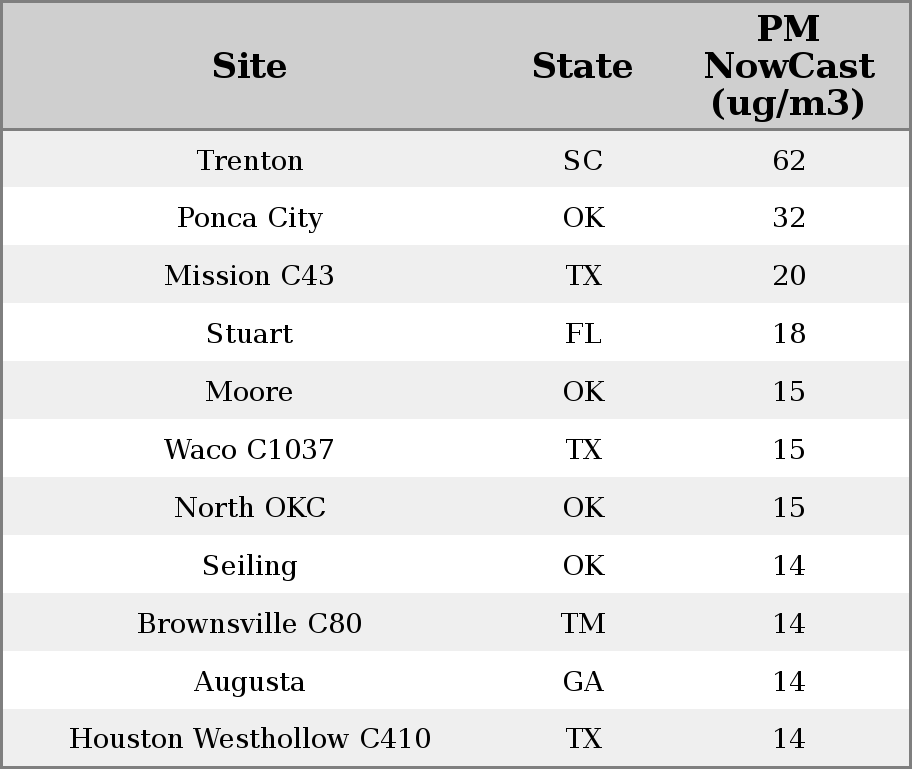The image size is (912, 769).
Task: Click the SC state cell
Action: pos(583,161)
